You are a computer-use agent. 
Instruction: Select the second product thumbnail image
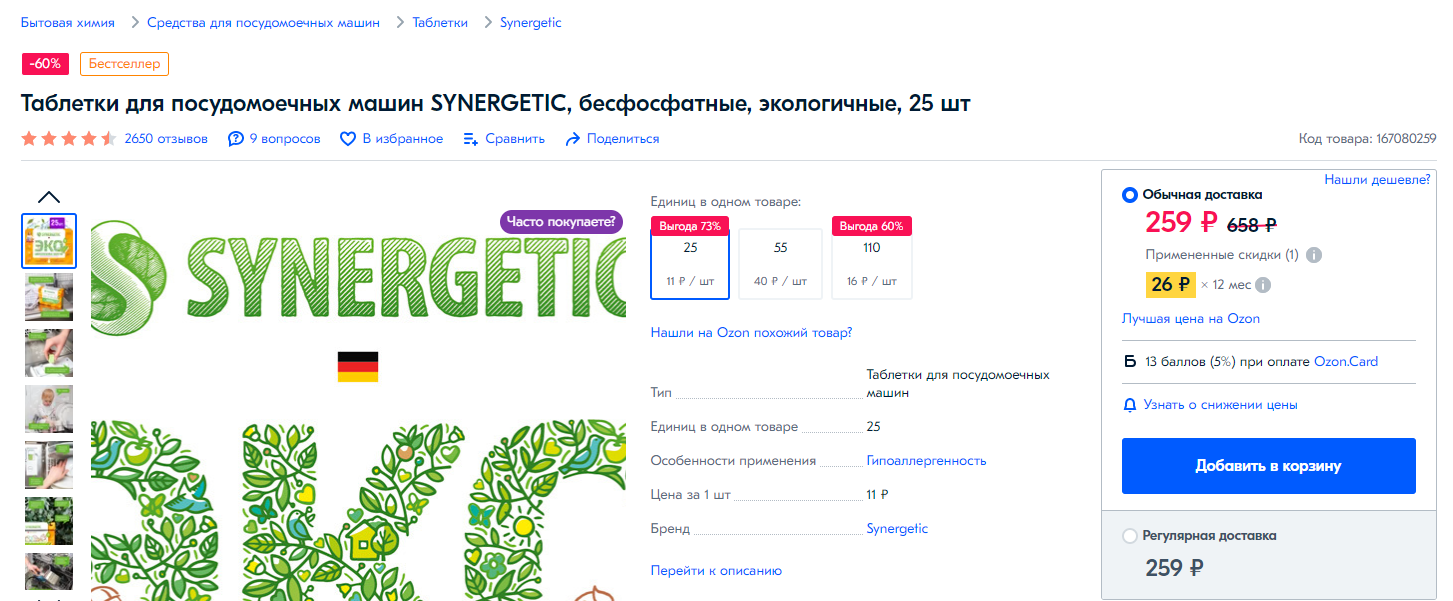tap(49, 297)
